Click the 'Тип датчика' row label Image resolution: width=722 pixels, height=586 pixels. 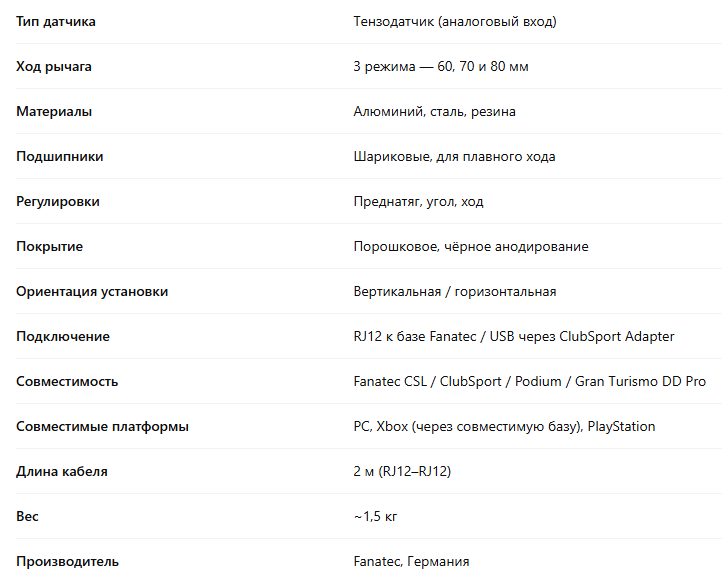point(56,21)
